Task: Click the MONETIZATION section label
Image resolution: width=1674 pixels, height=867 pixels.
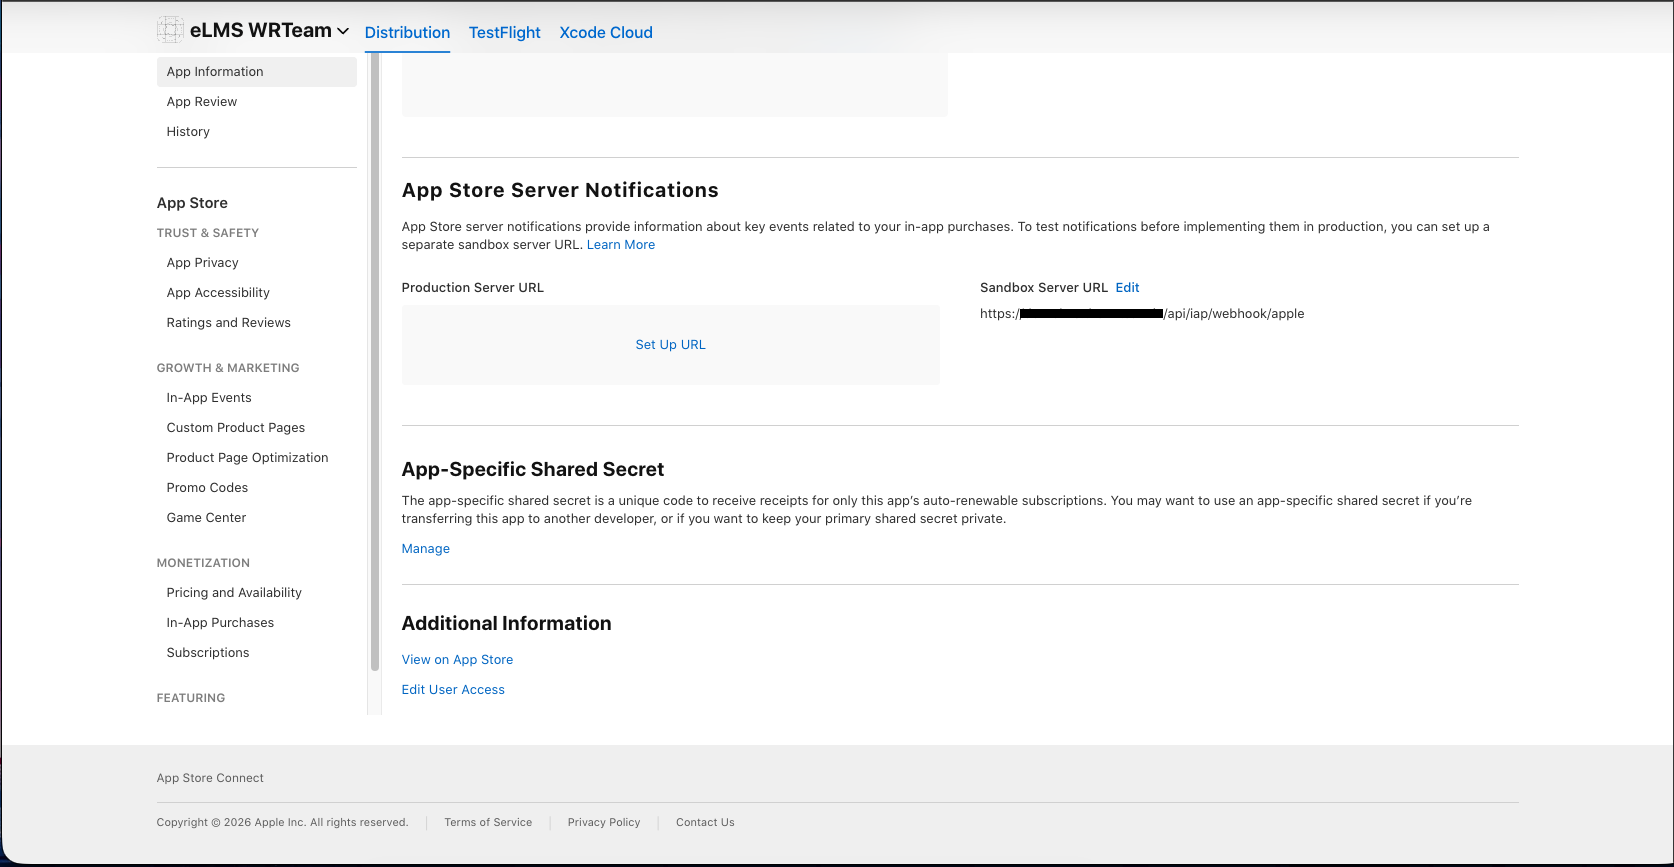Action: (203, 563)
